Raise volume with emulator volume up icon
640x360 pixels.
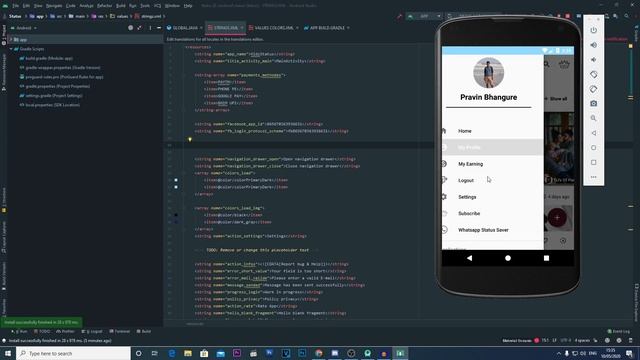593,45
